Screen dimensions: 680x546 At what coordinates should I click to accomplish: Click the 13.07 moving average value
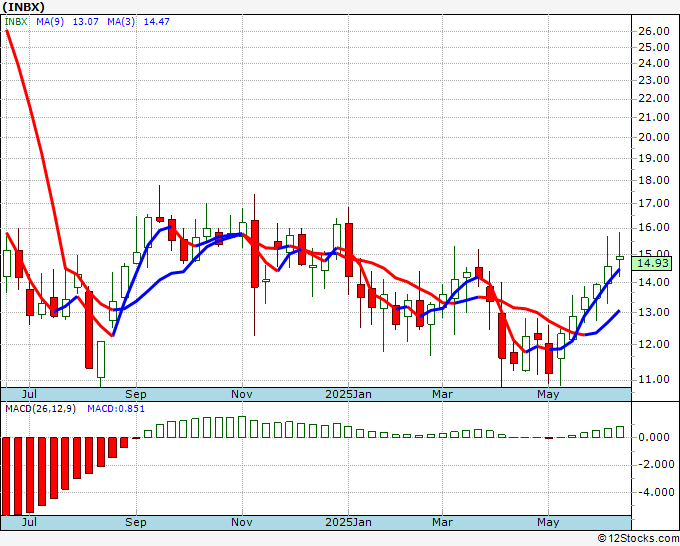[85, 22]
